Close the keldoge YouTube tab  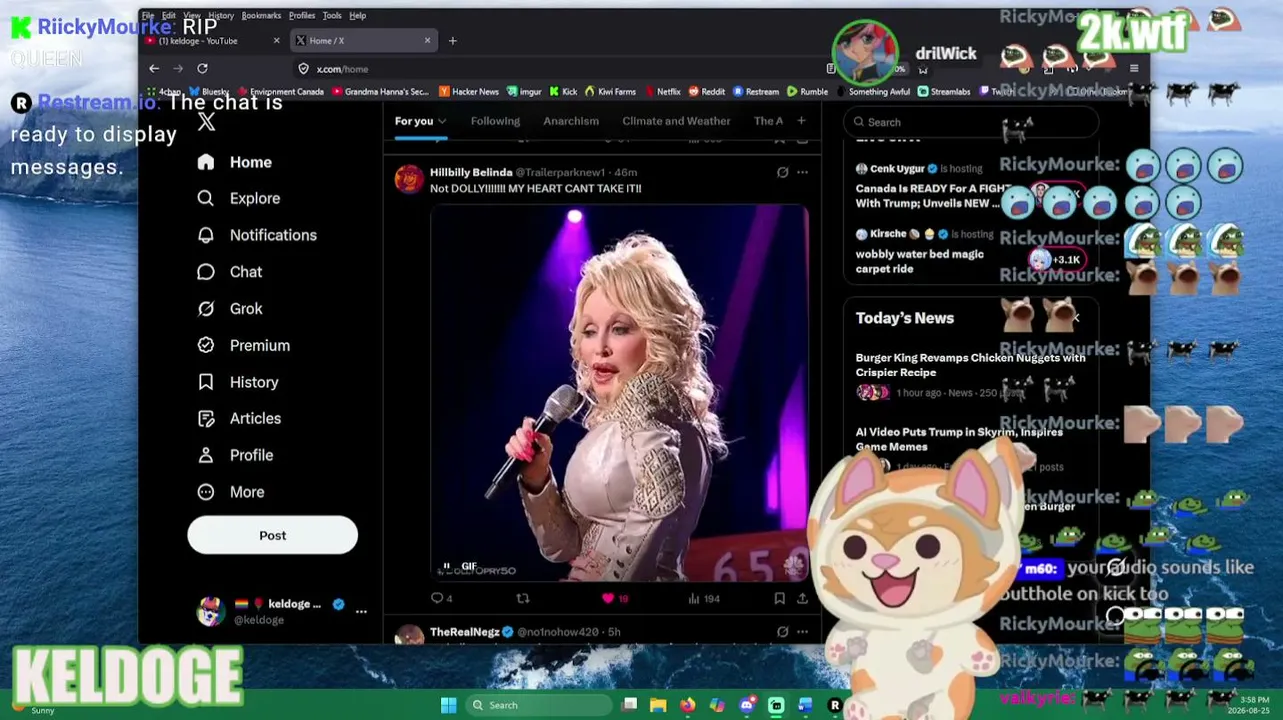(x=276, y=41)
